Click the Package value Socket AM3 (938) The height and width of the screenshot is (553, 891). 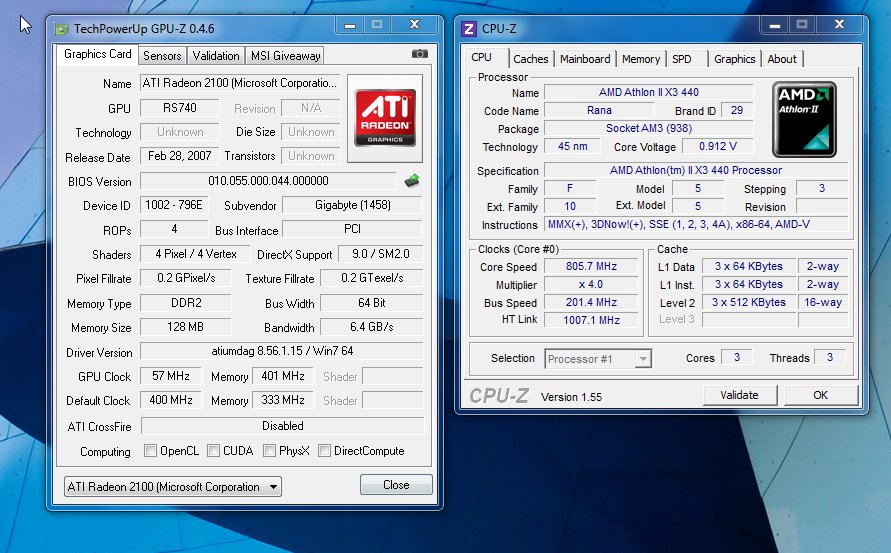[x=648, y=128]
